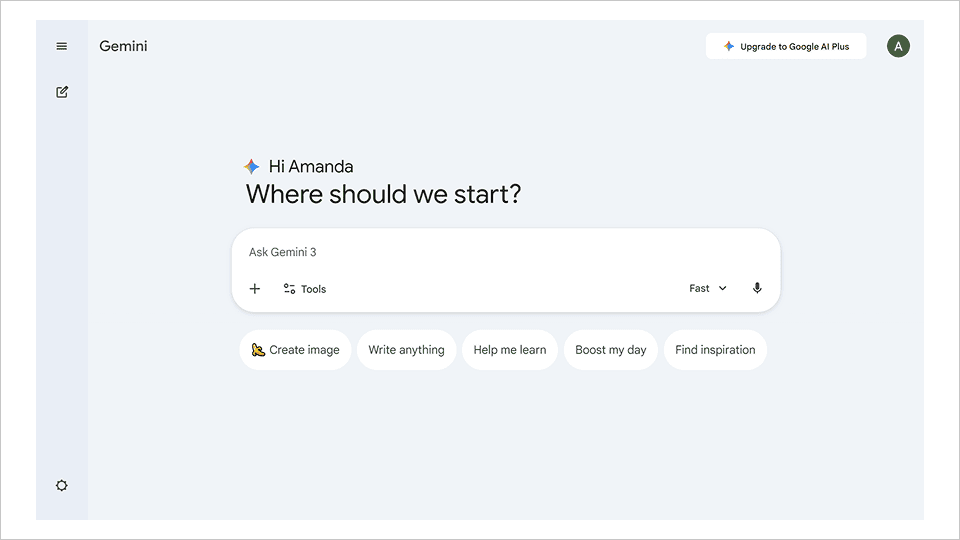The height and width of the screenshot is (540, 960).
Task: Click the plus icon to add files
Action: click(255, 289)
